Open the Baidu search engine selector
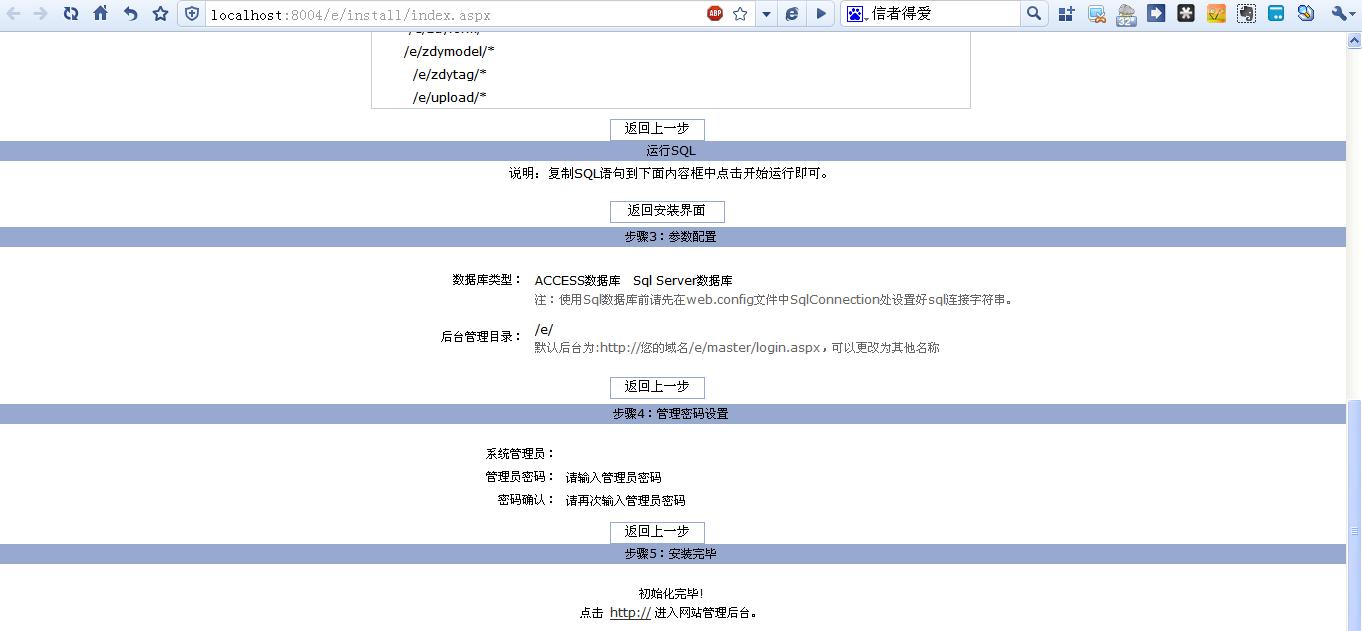 (855, 14)
